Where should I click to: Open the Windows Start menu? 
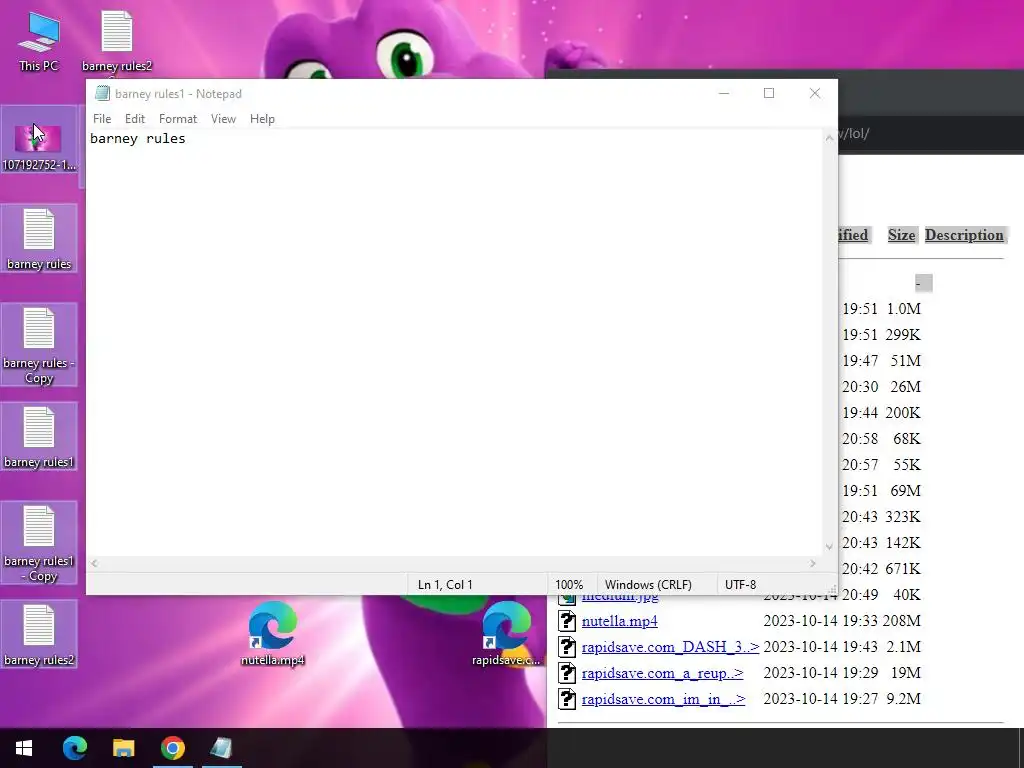click(24, 748)
